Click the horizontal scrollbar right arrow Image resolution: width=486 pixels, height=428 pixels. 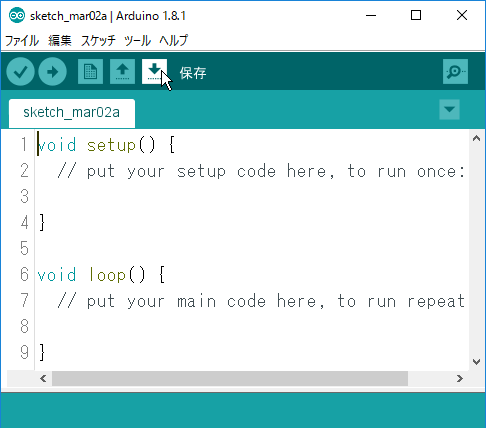(x=460, y=378)
